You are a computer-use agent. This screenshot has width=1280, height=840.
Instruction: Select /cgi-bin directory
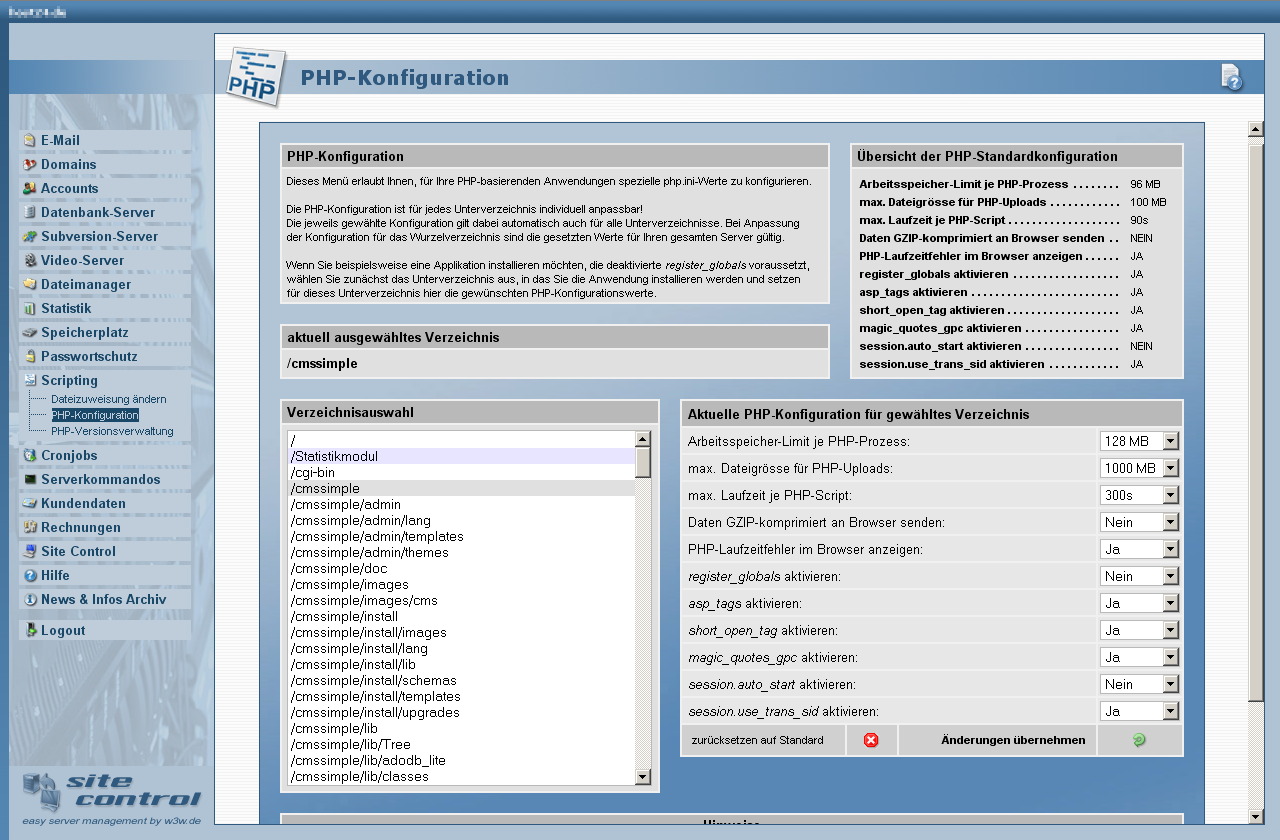click(461, 472)
